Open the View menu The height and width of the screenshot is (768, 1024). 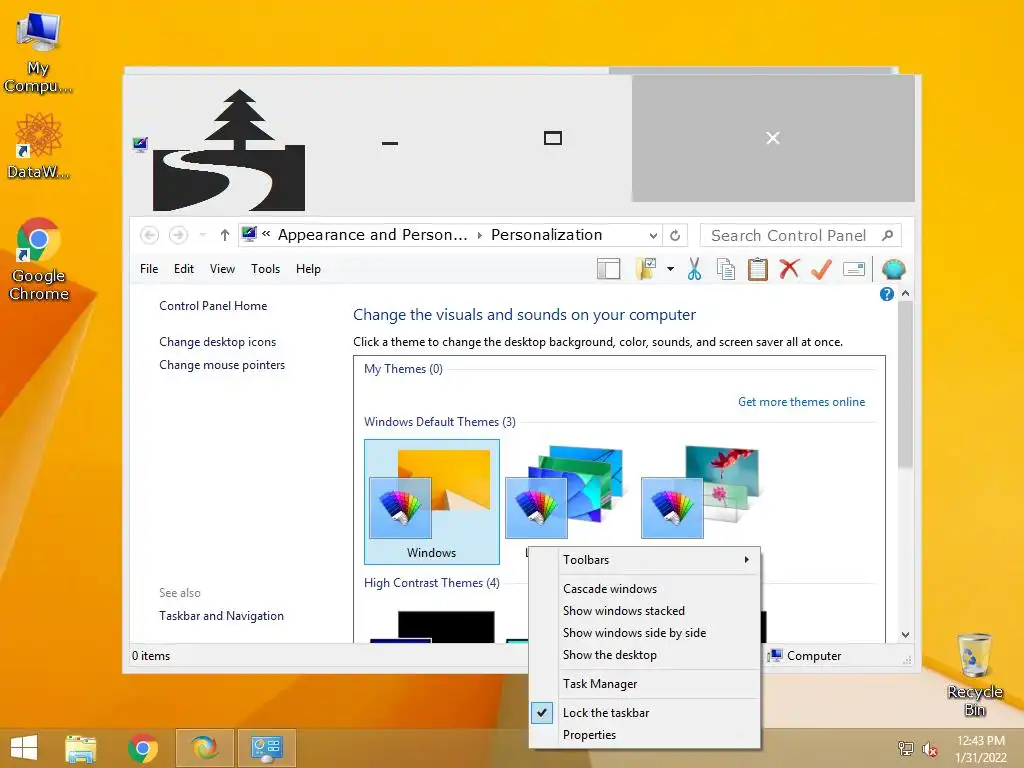point(222,268)
